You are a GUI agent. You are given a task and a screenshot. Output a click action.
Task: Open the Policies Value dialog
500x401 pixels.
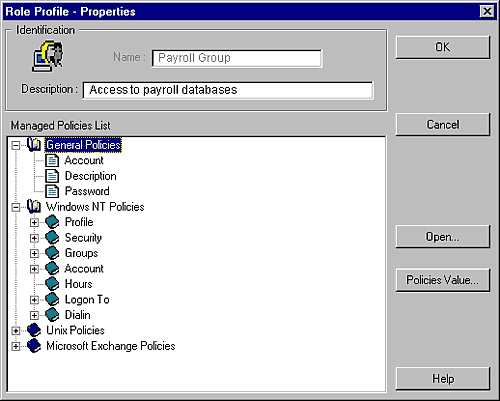click(x=443, y=280)
